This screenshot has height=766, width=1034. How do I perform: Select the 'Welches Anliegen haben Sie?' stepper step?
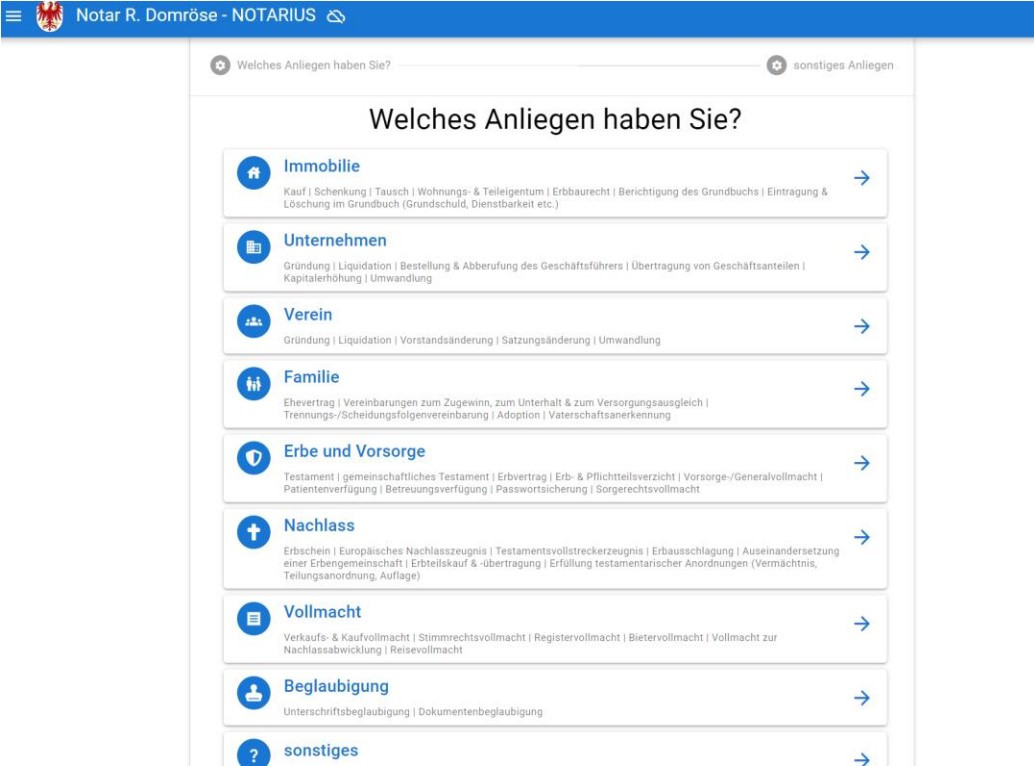pos(301,66)
